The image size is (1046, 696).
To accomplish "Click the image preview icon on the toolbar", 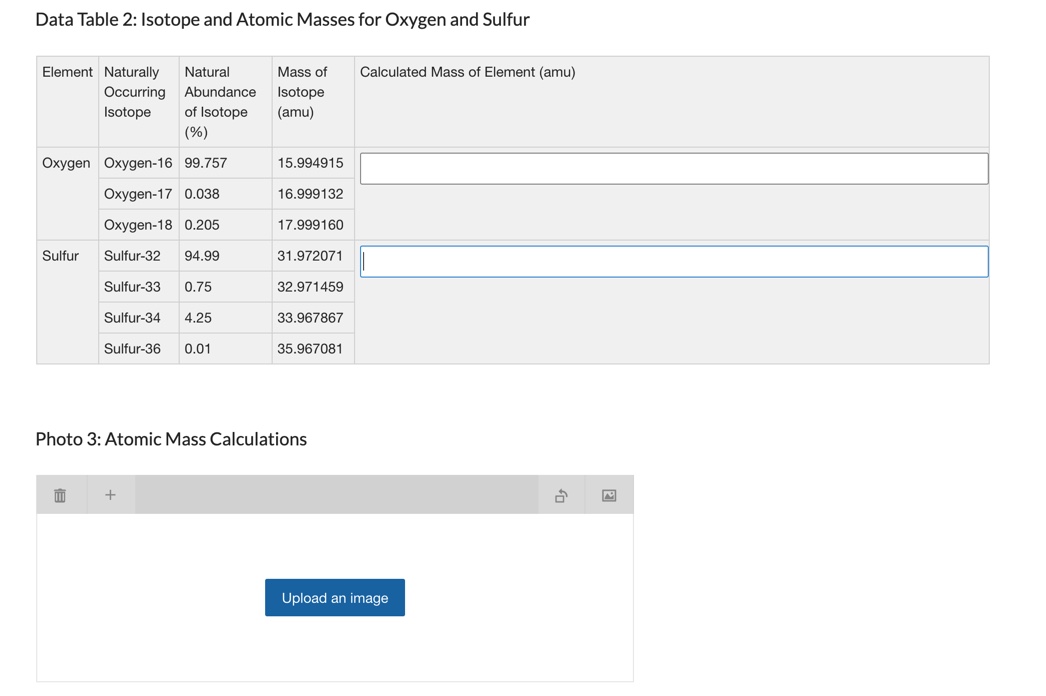I will (608, 493).
